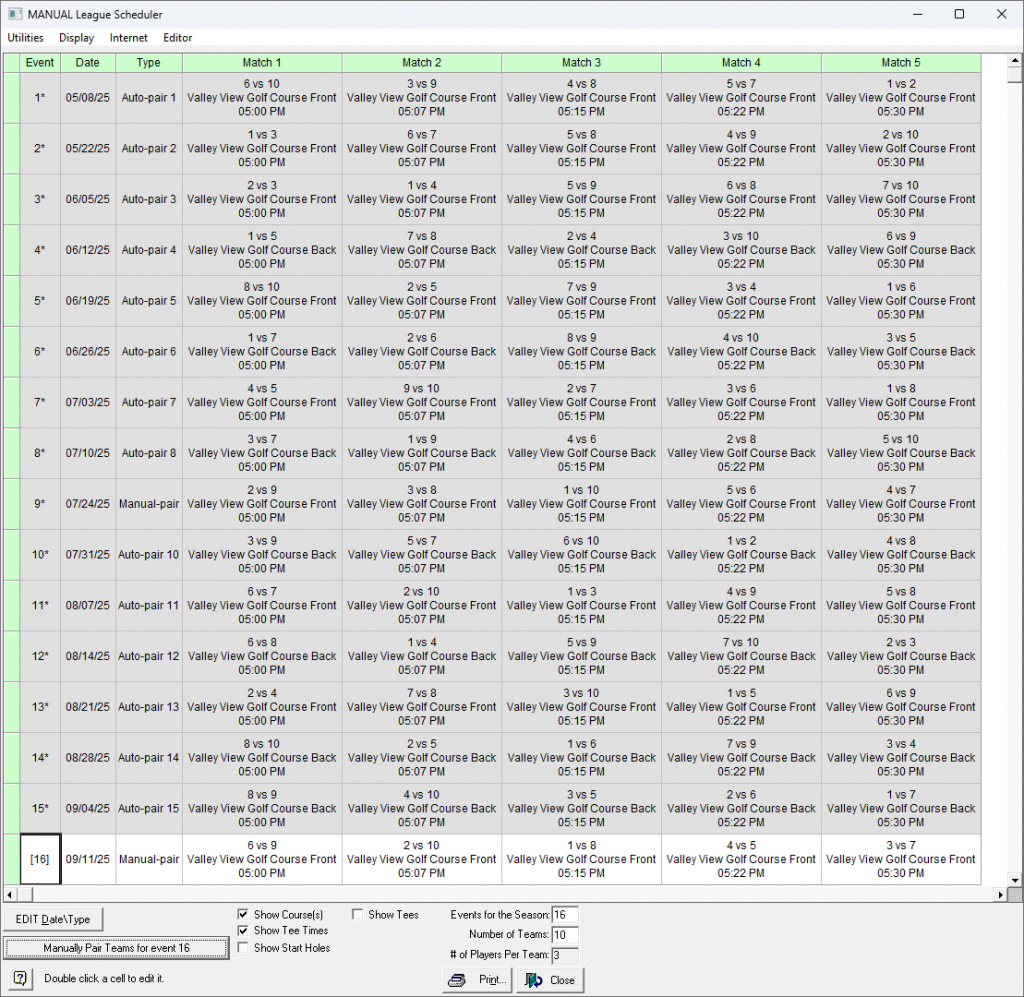Click the horizontal scrollbar left arrow
The height and width of the screenshot is (997, 1024).
pos(11,894)
